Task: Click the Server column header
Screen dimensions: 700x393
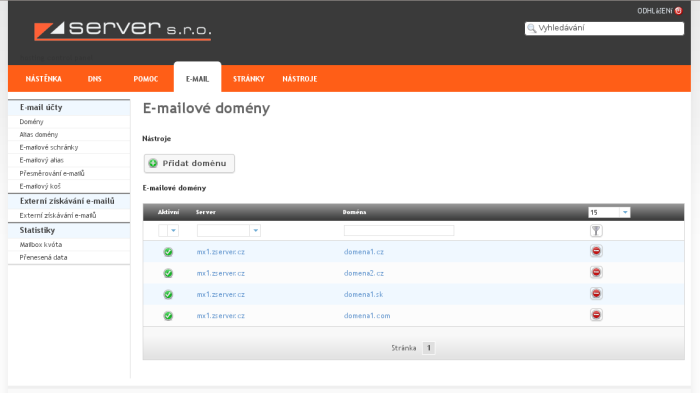Action: coord(206,213)
